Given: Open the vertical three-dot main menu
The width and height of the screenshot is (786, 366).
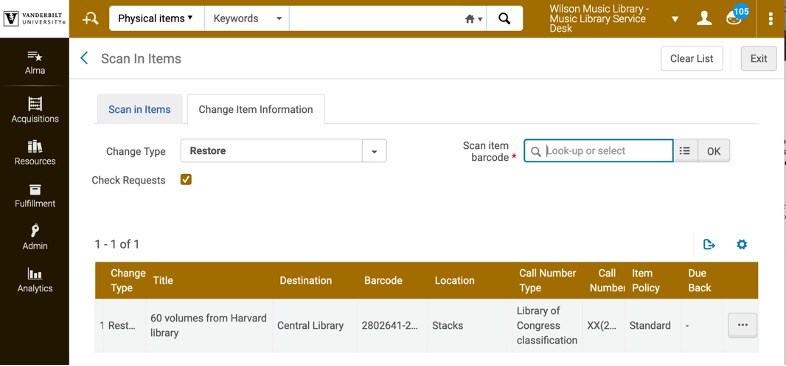Looking at the screenshot, I should click(x=770, y=19).
